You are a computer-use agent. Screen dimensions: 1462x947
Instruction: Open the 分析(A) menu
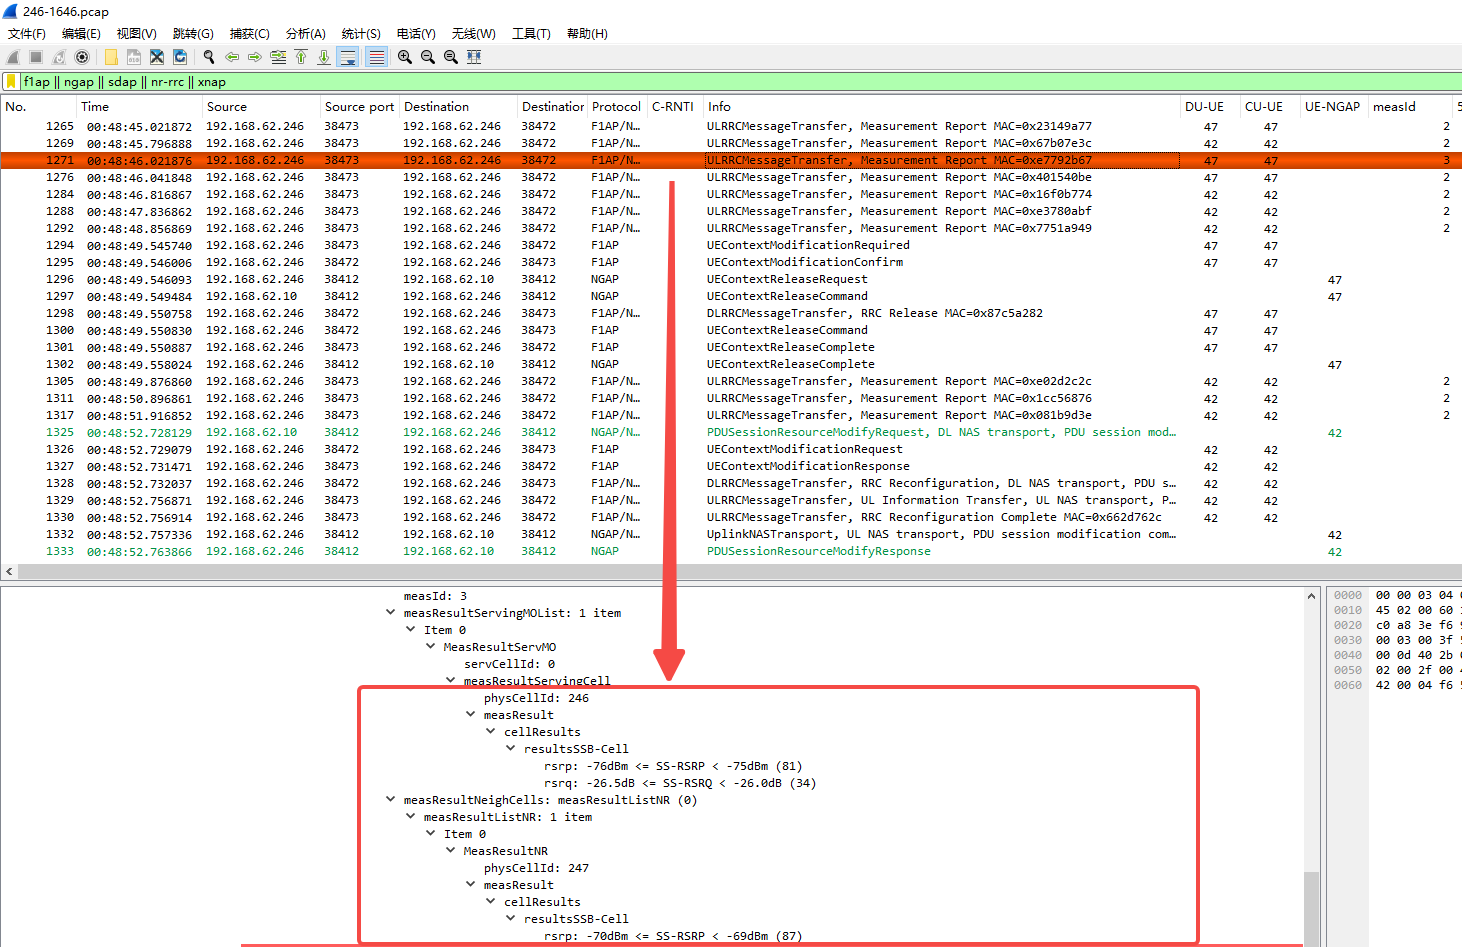coord(306,34)
